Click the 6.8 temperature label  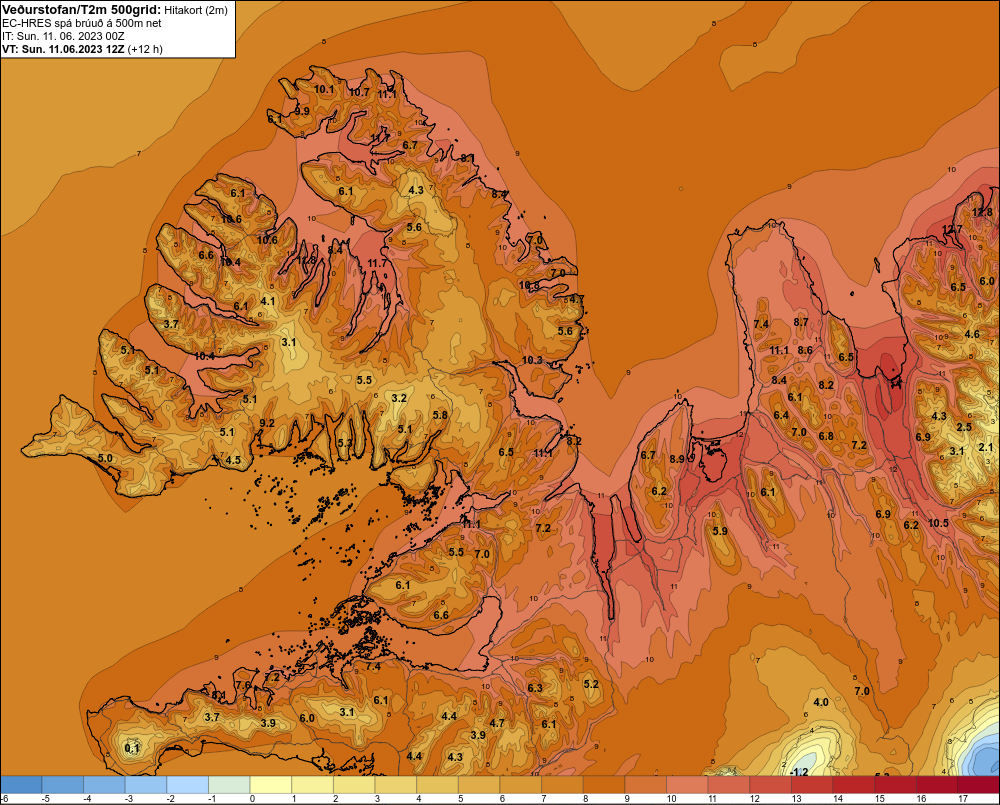pos(826,437)
